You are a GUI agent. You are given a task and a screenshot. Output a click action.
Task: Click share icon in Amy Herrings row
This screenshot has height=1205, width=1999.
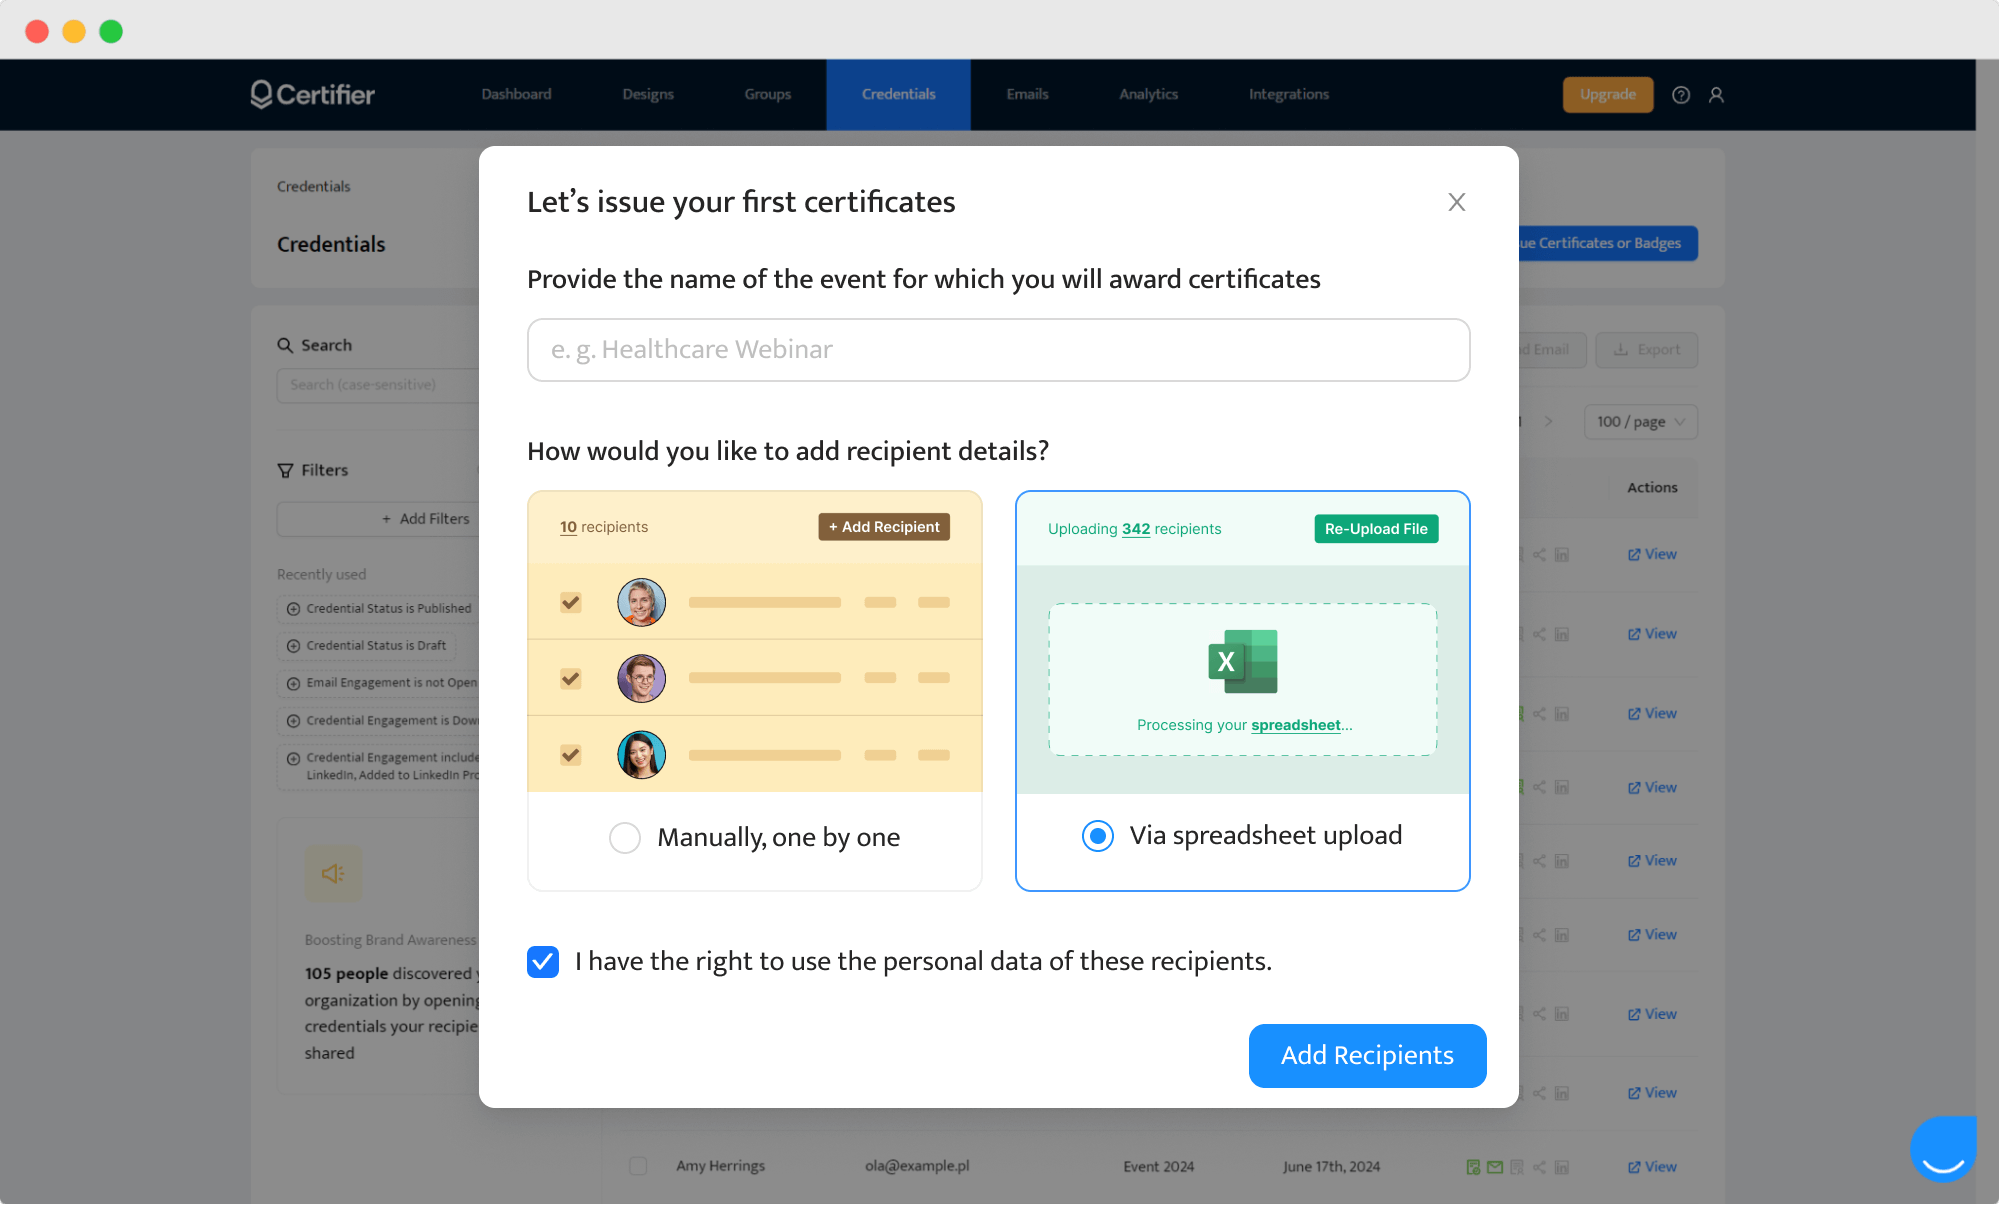point(1540,1167)
